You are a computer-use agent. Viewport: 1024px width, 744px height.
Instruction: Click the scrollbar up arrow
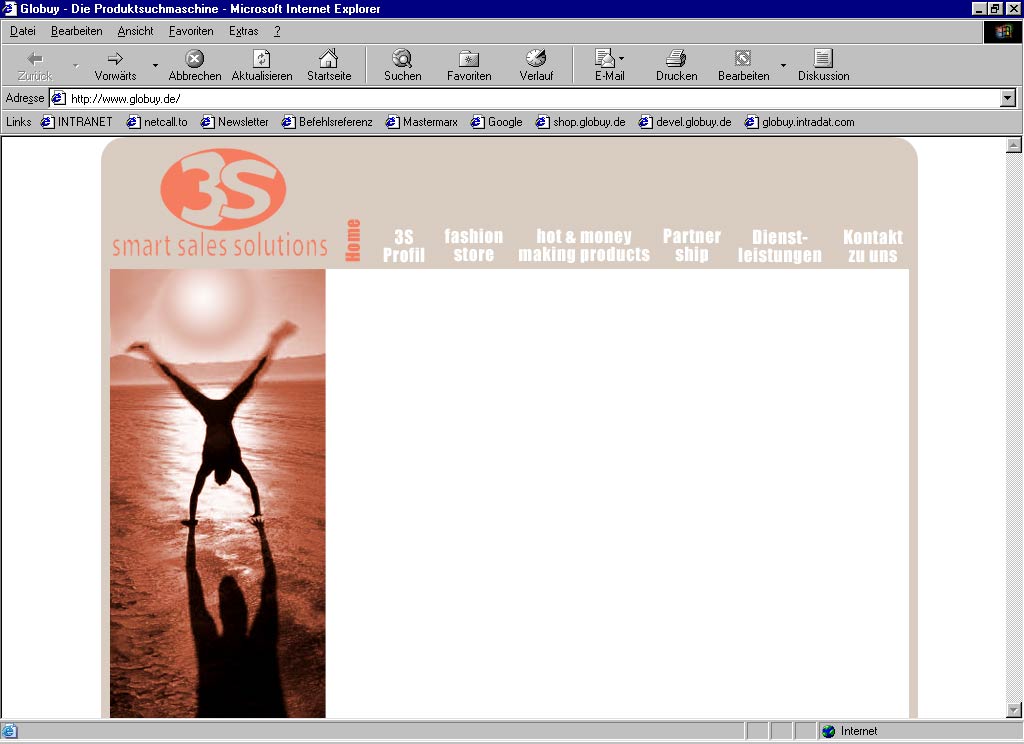pyautogui.click(x=1014, y=145)
